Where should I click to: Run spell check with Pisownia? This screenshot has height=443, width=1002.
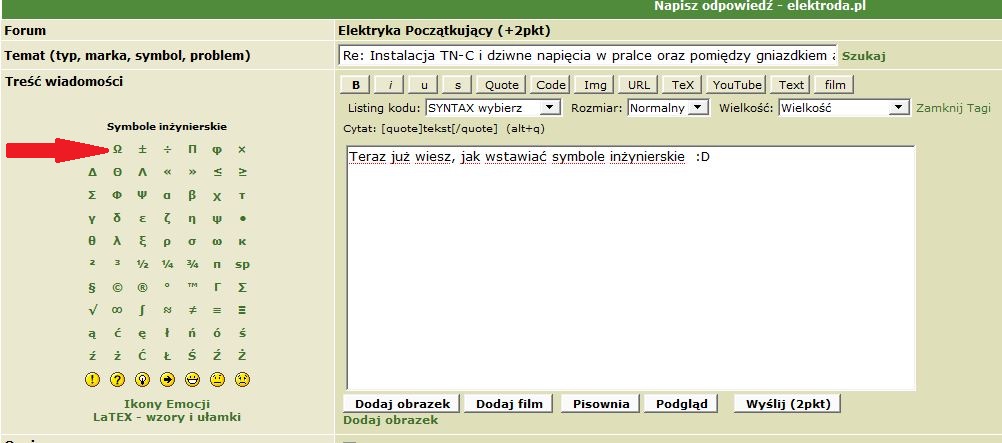[601, 403]
